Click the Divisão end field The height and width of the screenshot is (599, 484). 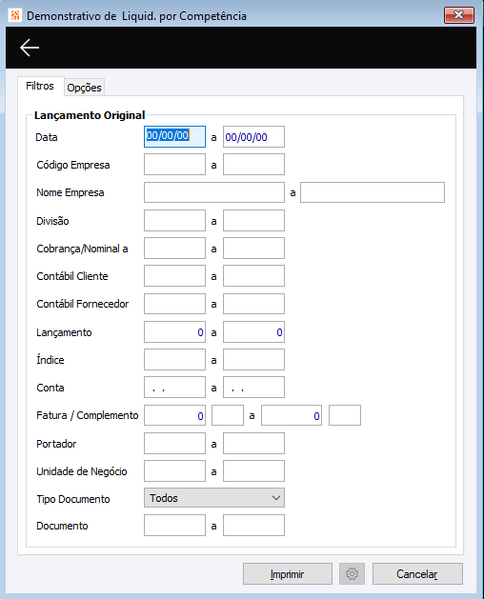click(x=254, y=220)
